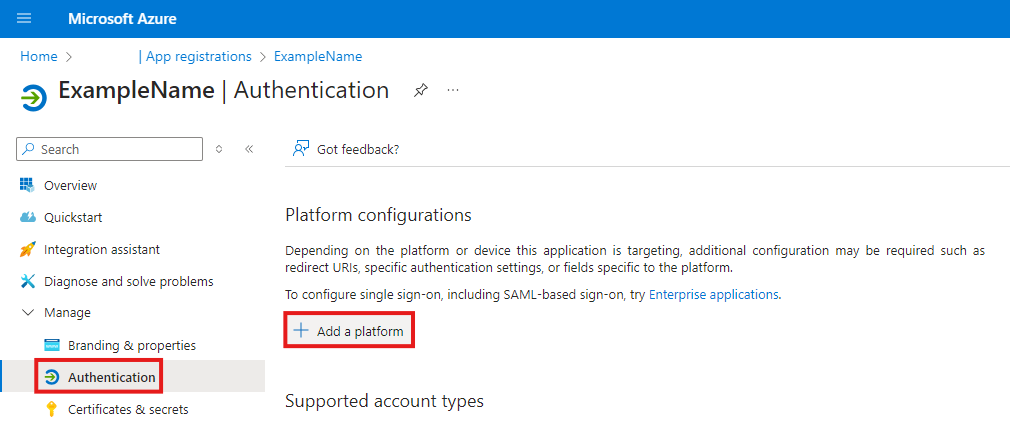This screenshot has height=421, width=1010.
Task: Open the hamburger portal menu
Action: click(x=24, y=19)
